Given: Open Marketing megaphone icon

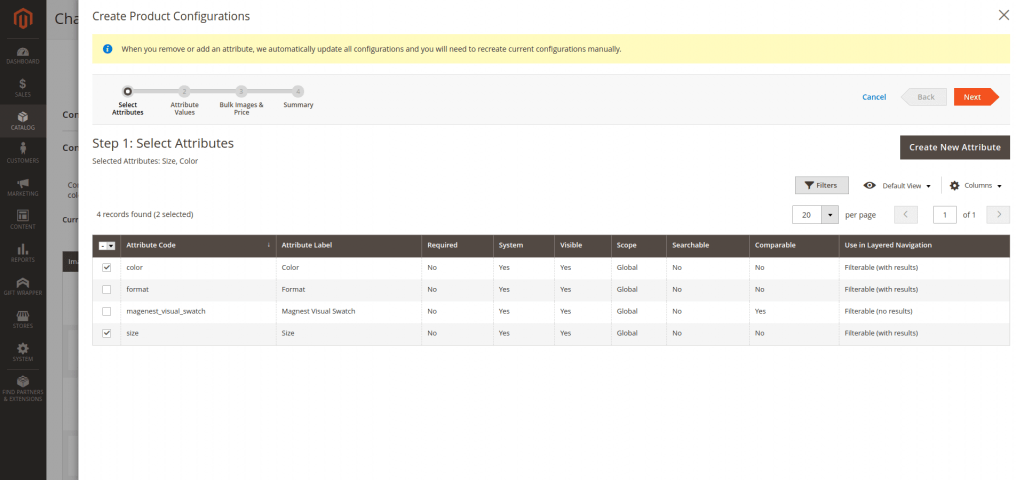Looking at the screenshot, I should 22,187.
